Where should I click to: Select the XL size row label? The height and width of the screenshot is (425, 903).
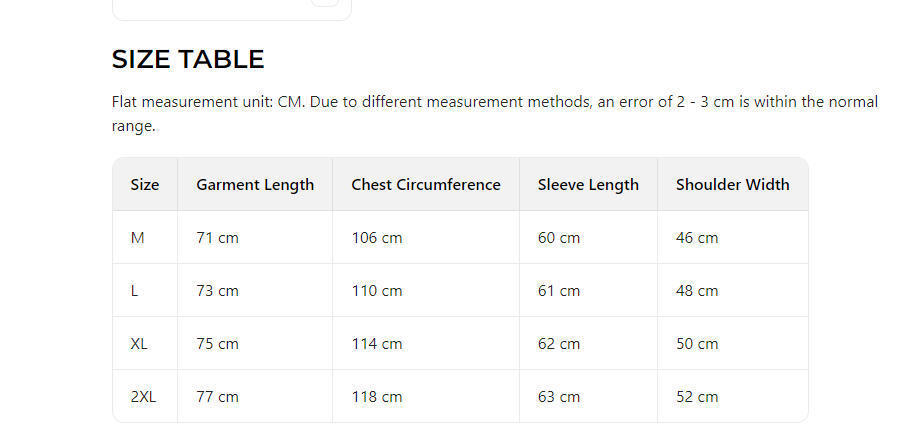(x=139, y=344)
